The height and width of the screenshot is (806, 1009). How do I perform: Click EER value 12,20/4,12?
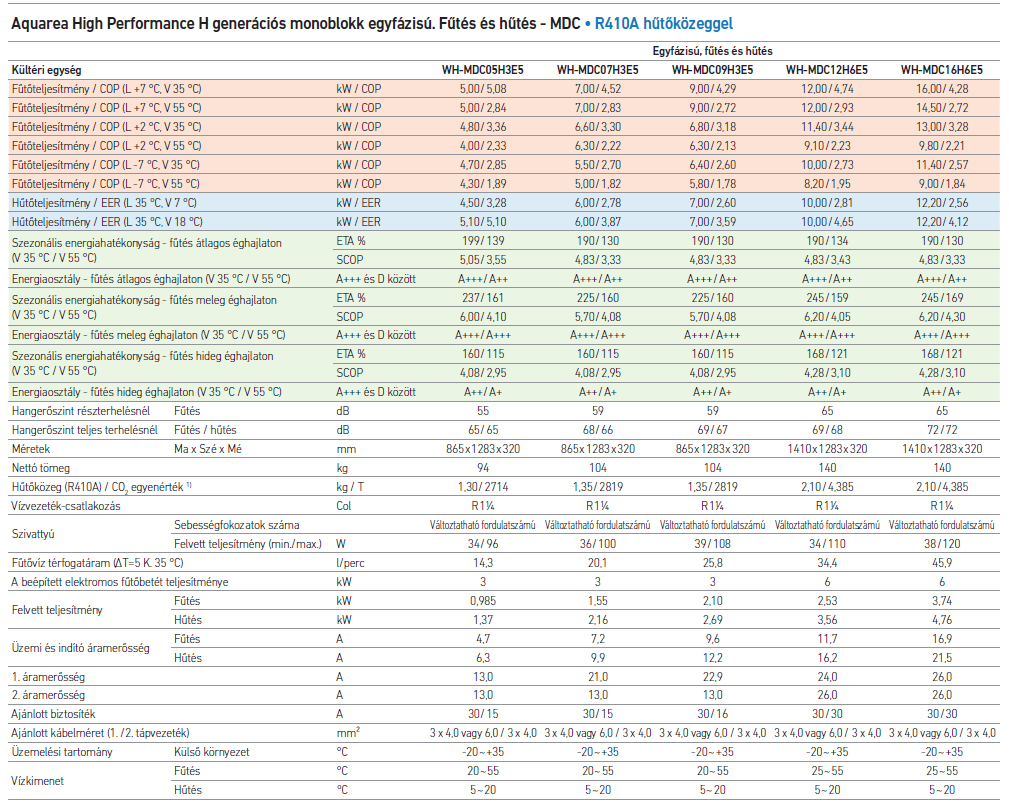942,222
